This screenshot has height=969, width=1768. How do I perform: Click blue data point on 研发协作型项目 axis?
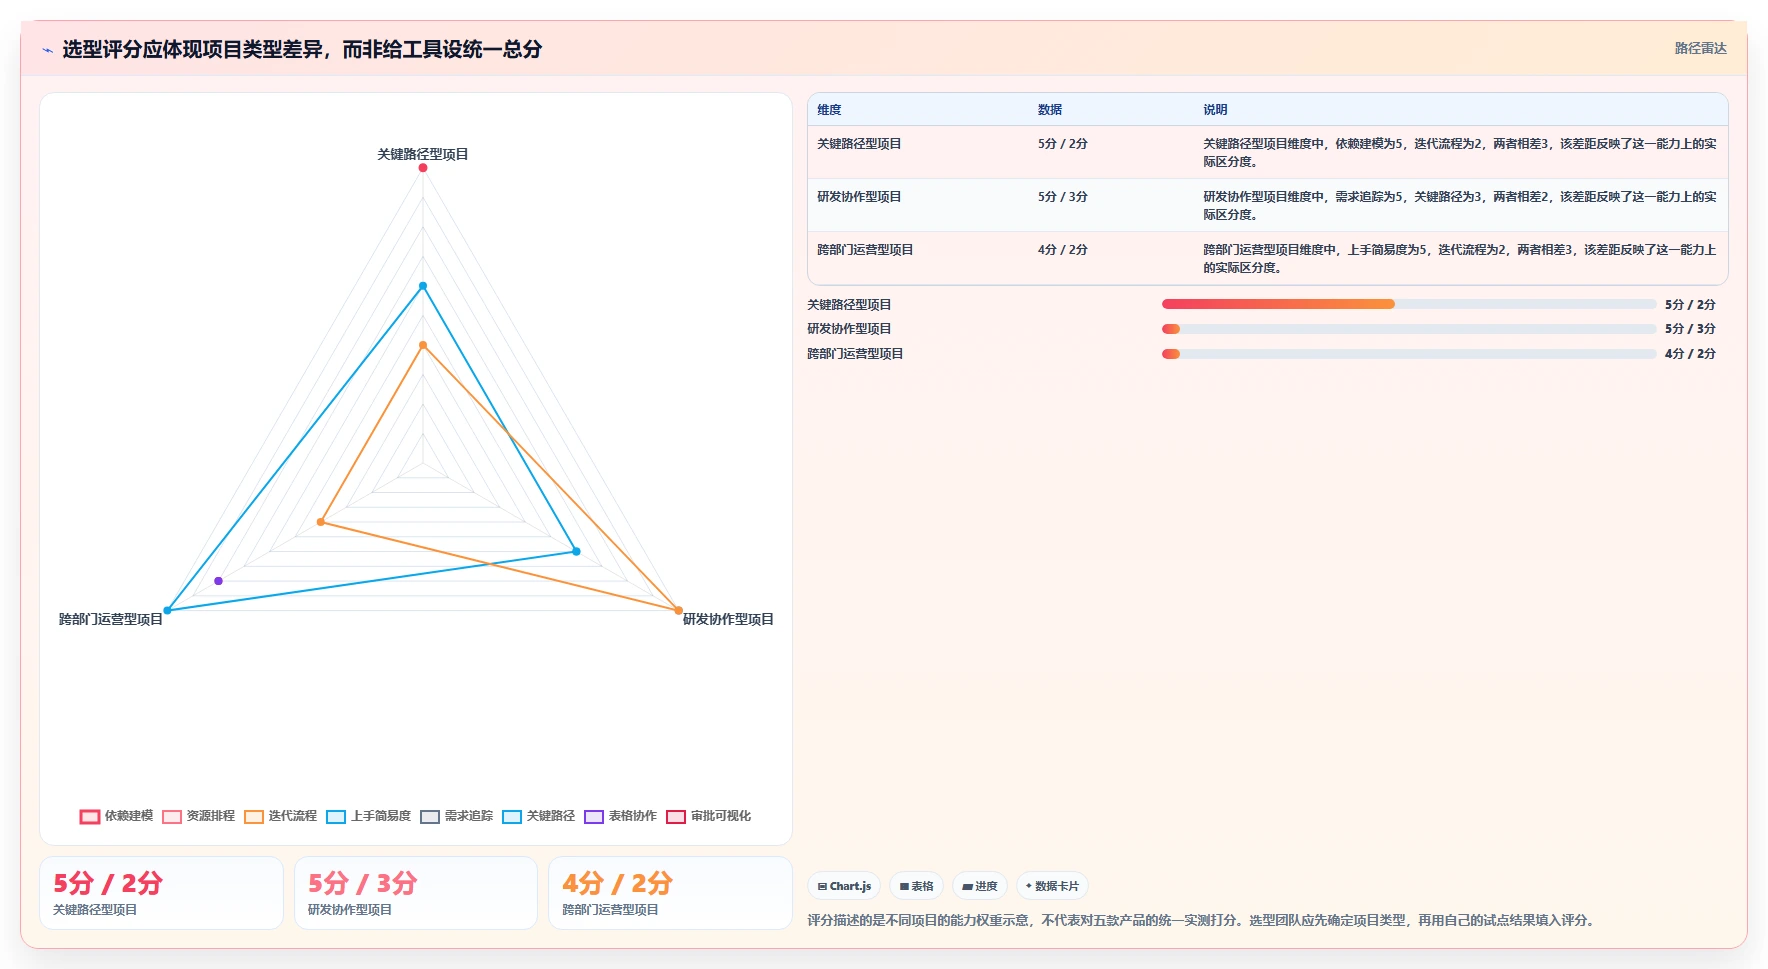[576, 551]
